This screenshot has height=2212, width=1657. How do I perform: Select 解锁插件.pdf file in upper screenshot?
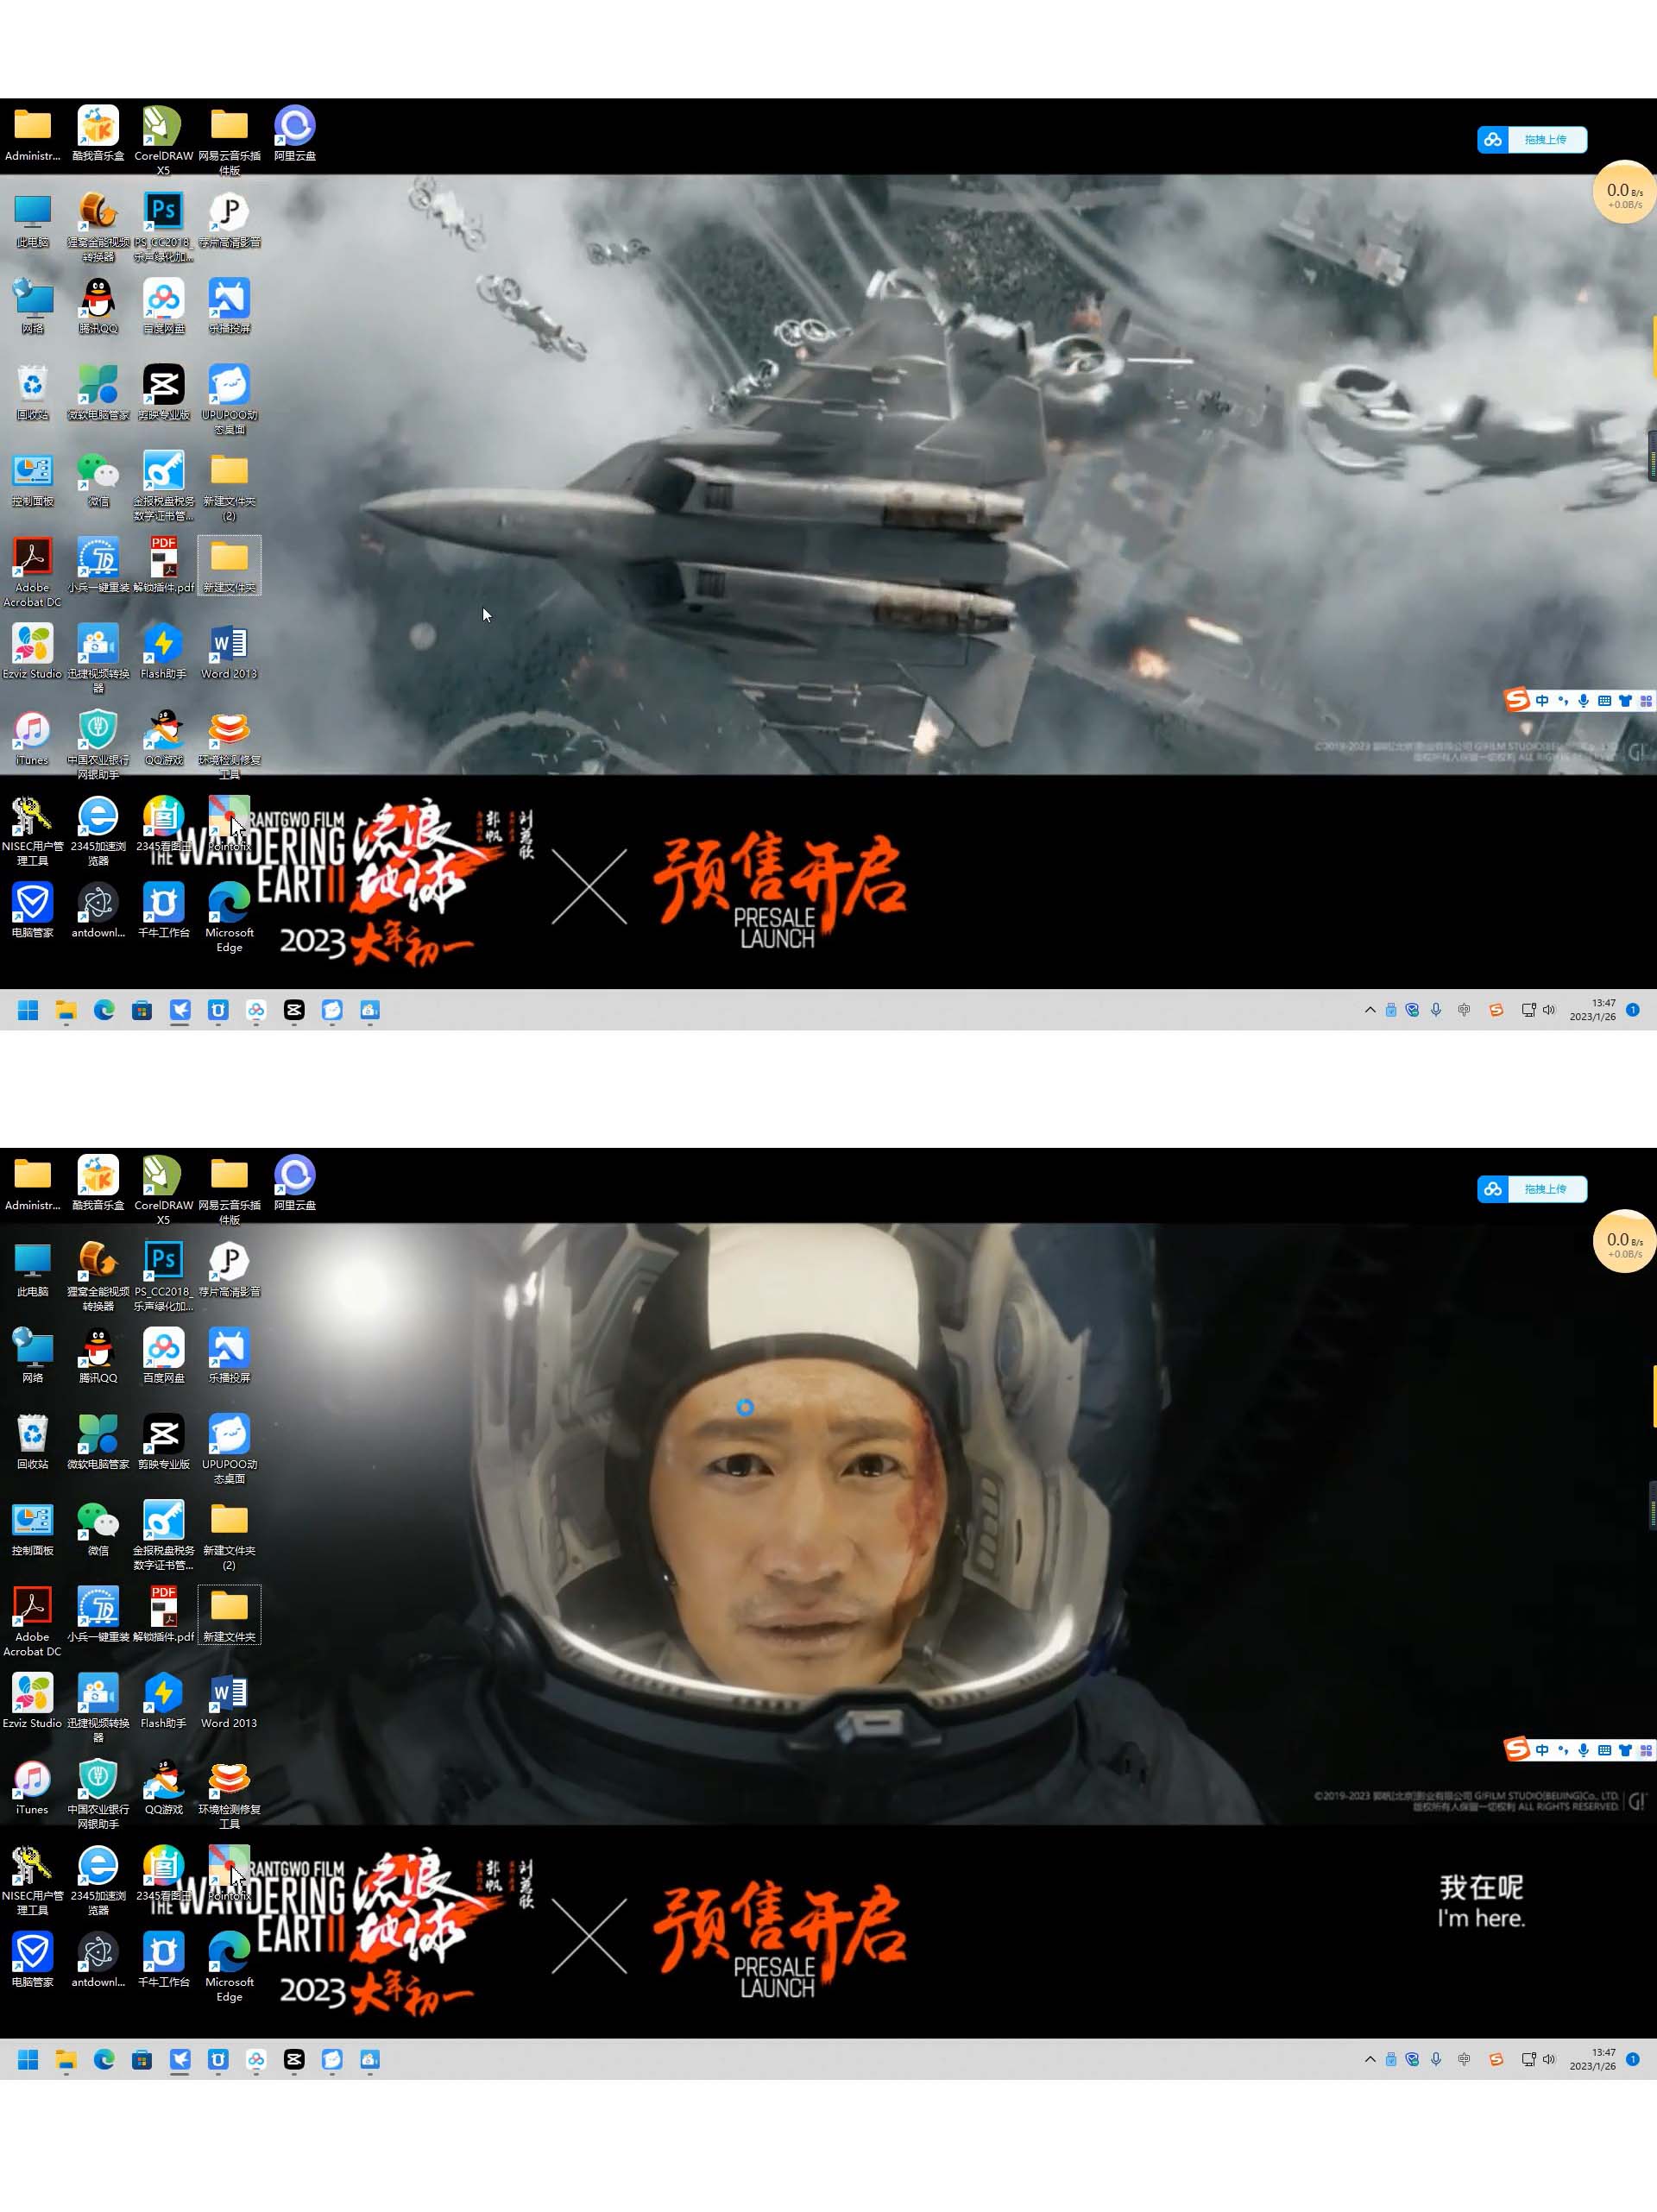tap(163, 564)
